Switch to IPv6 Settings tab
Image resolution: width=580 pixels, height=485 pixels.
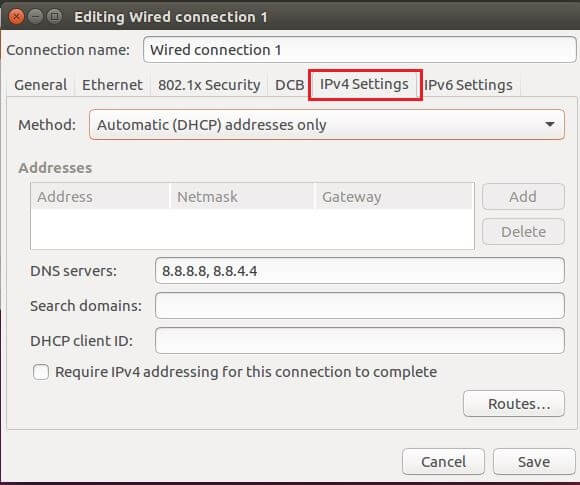(x=468, y=85)
